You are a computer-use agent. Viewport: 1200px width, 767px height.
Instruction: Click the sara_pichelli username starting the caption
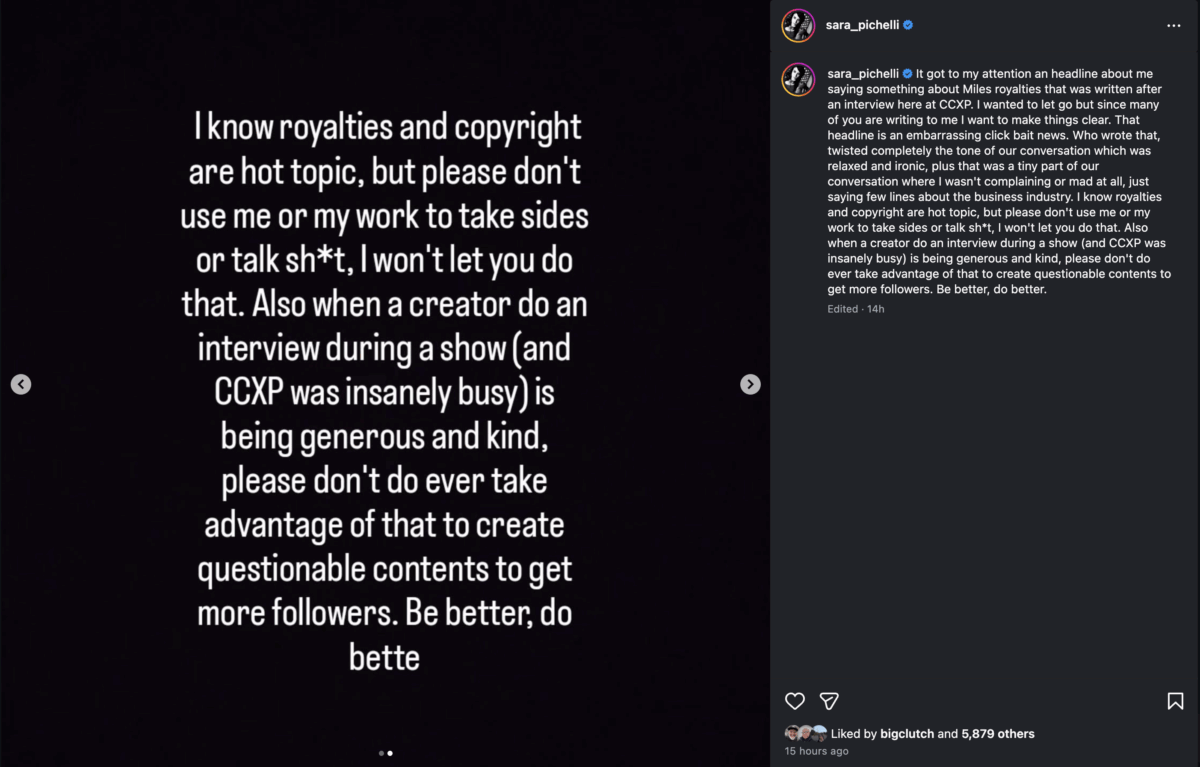pos(863,73)
